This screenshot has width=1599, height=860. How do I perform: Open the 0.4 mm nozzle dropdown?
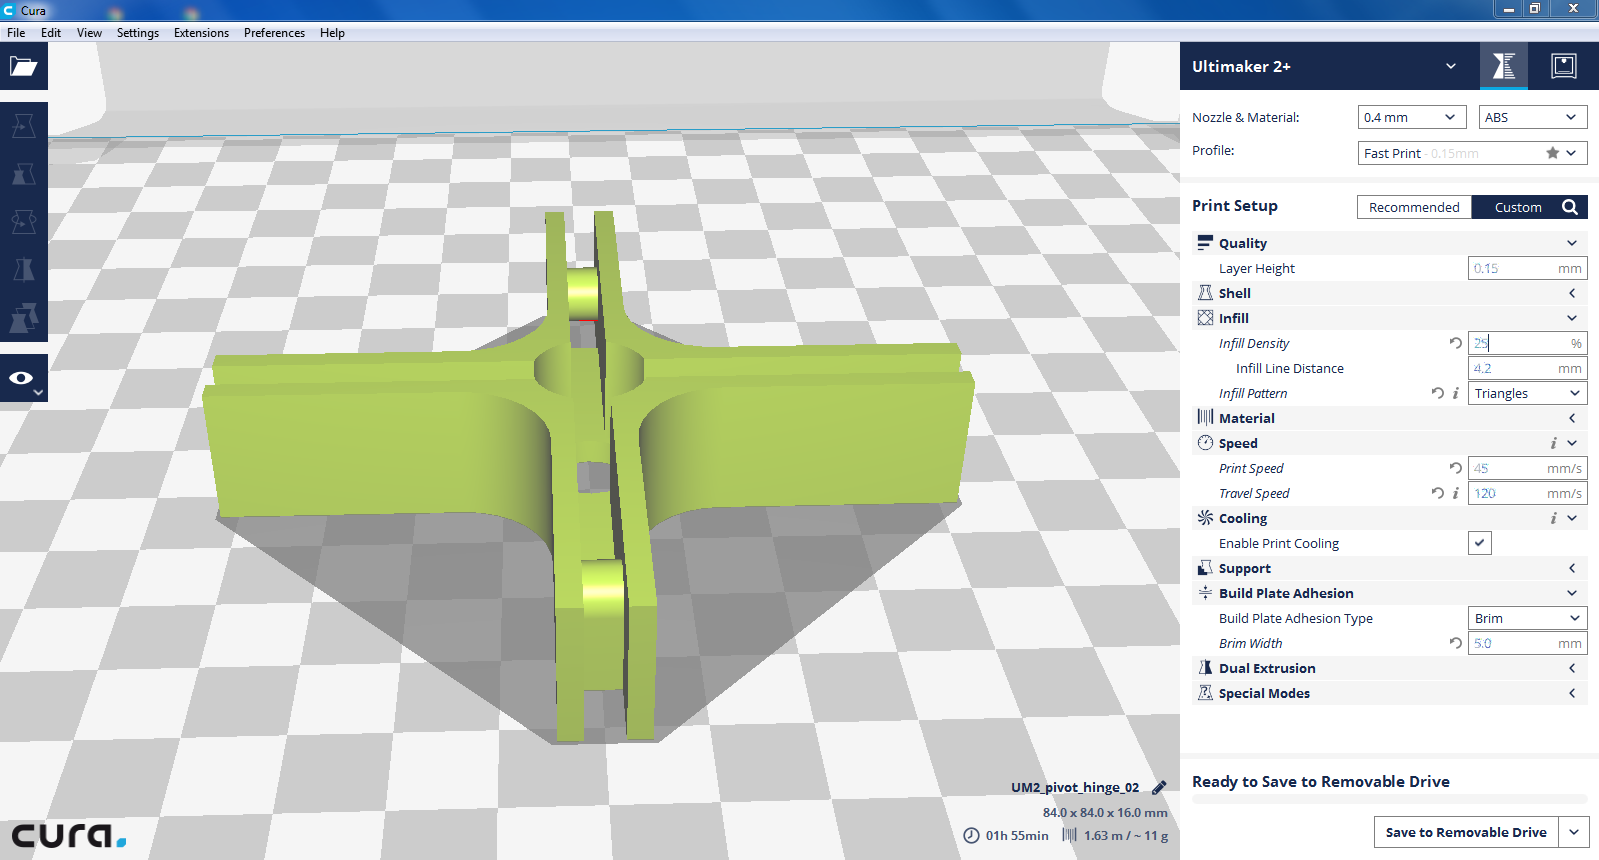1412,117
